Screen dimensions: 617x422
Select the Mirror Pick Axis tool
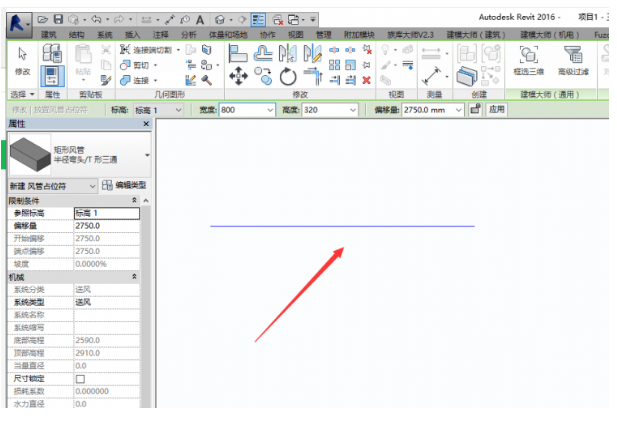(x=288, y=53)
